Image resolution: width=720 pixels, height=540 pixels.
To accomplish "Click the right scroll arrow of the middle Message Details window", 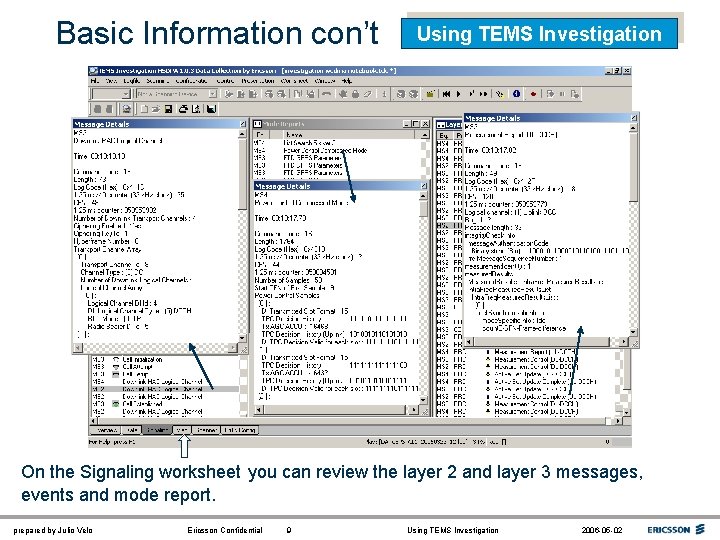I will 415,409.
